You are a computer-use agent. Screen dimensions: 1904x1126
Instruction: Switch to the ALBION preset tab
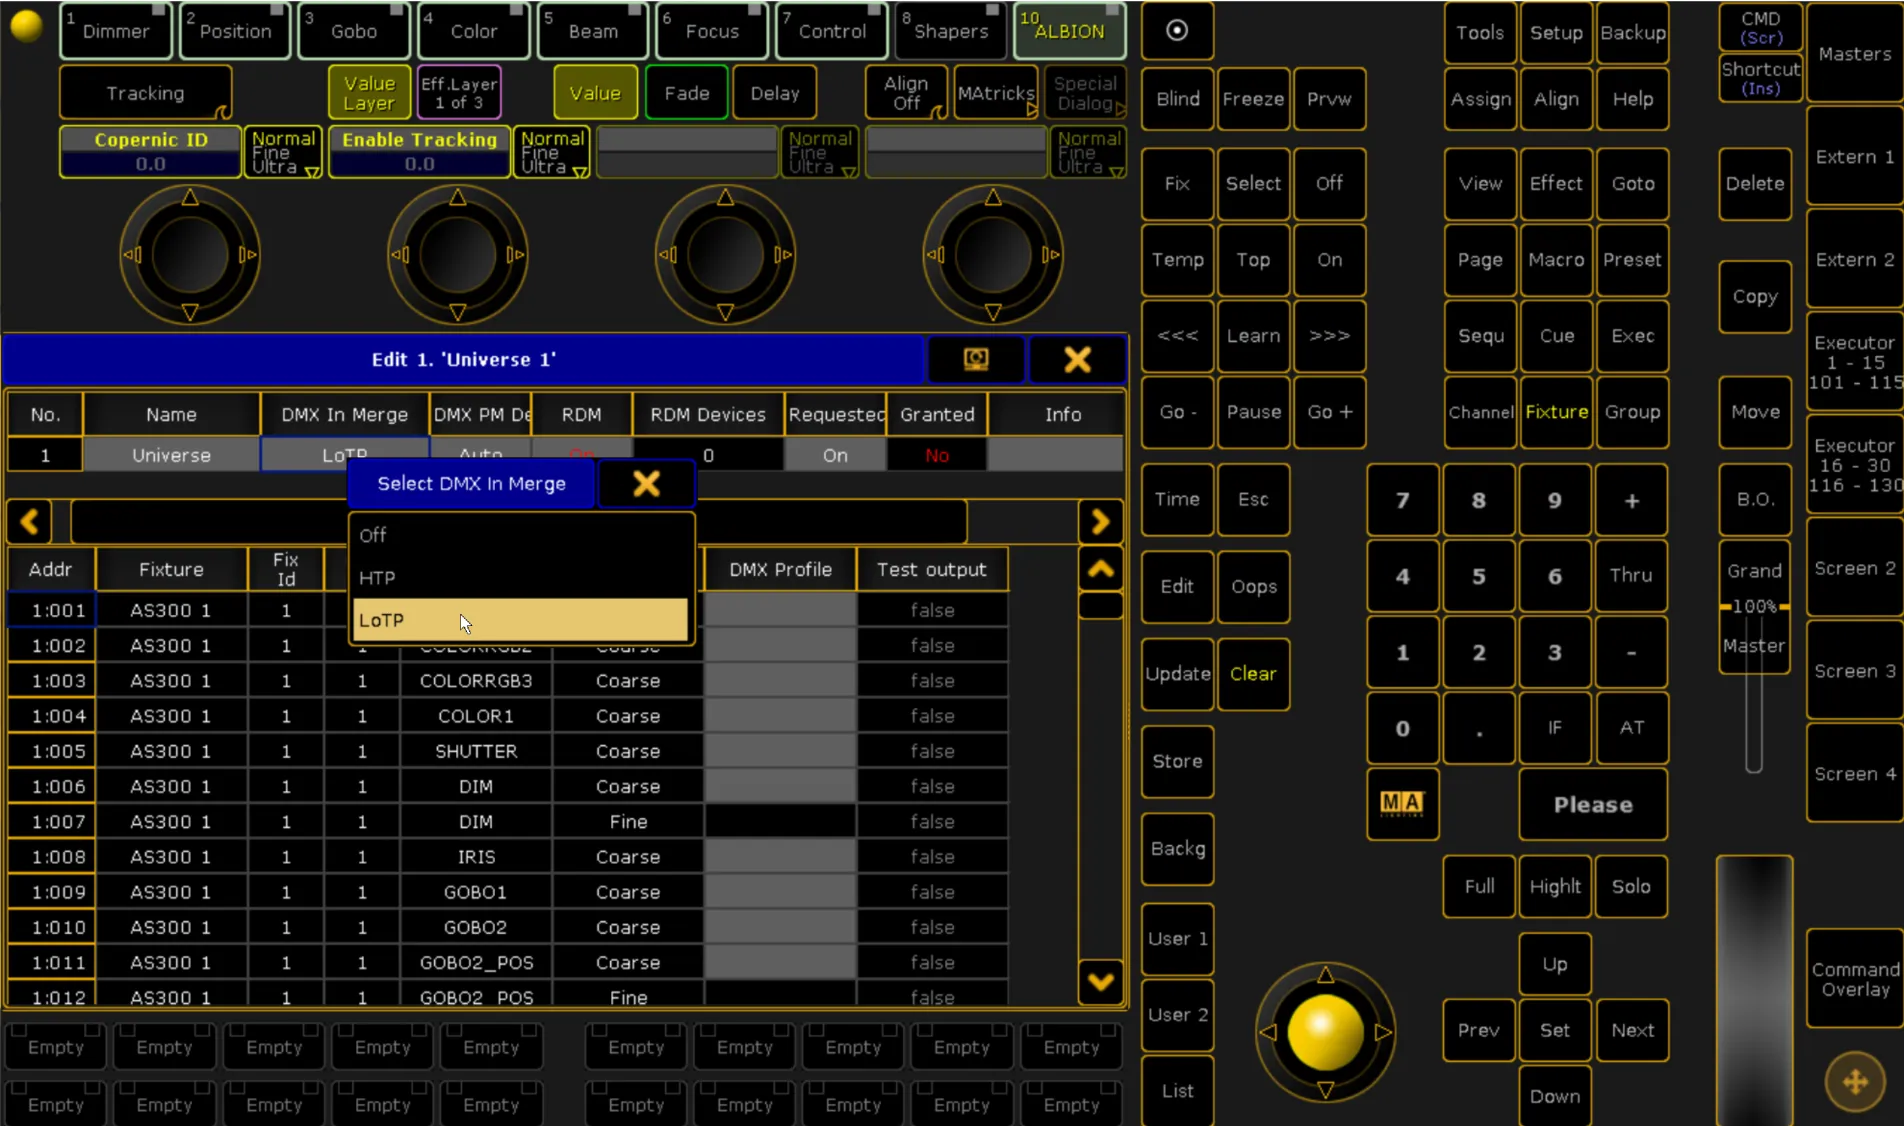pos(1069,31)
